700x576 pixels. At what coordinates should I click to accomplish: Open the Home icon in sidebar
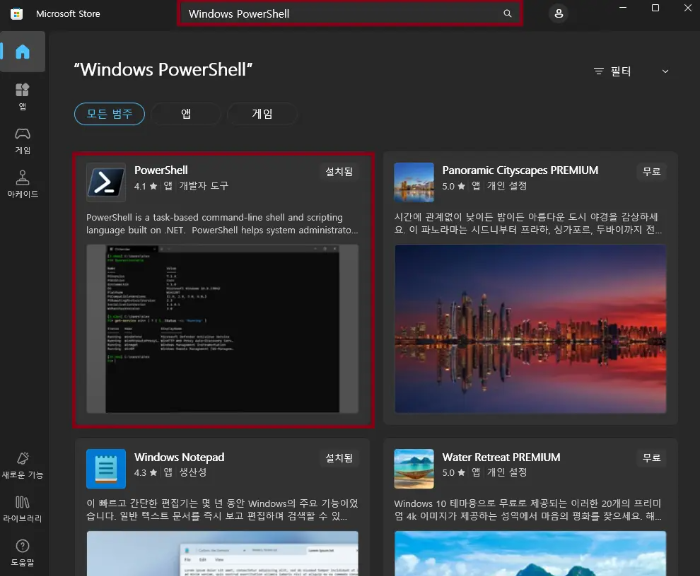click(x=22, y=52)
